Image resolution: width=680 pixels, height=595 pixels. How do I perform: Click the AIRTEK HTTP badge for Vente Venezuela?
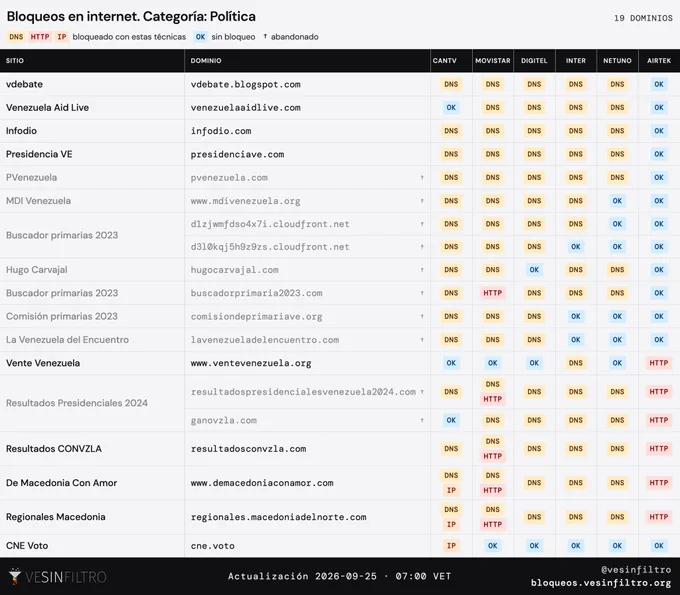659,363
